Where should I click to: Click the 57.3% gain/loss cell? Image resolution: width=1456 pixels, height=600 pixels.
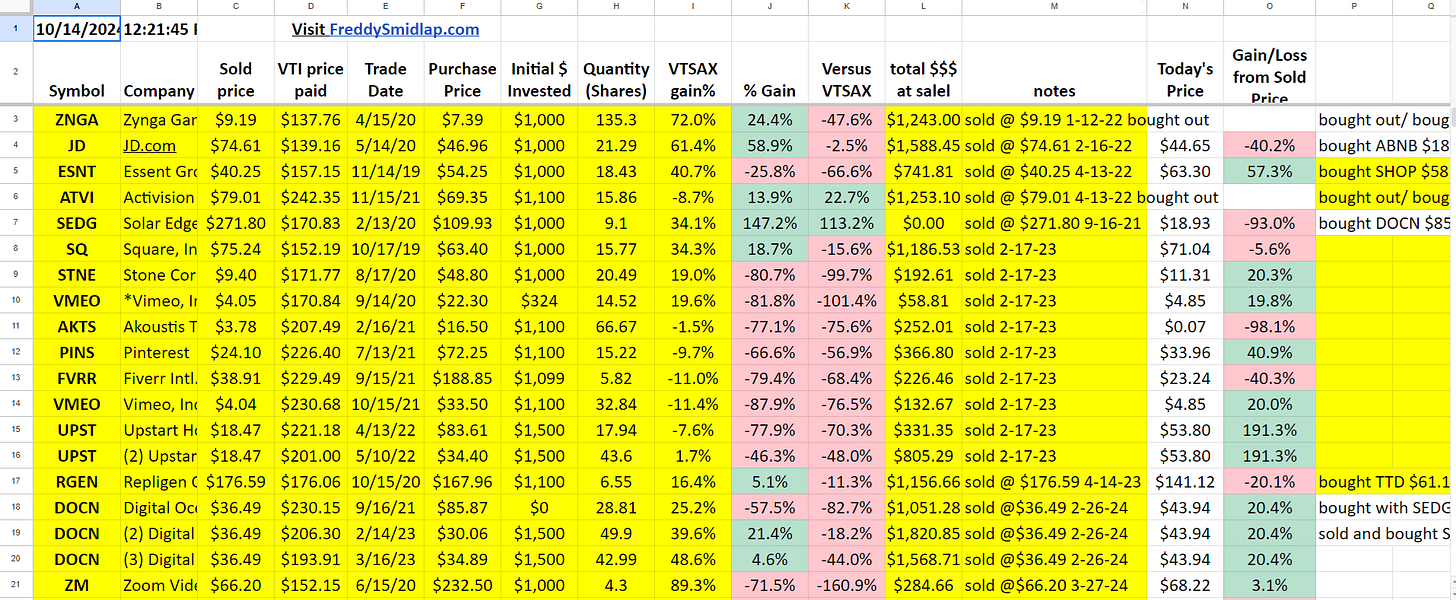(1270, 171)
